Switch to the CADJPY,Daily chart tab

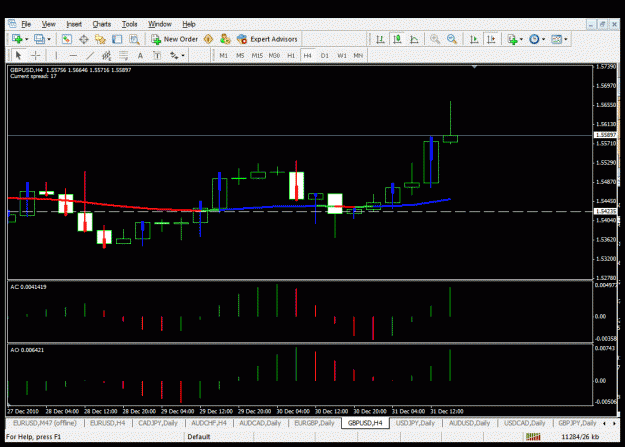pos(158,423)
